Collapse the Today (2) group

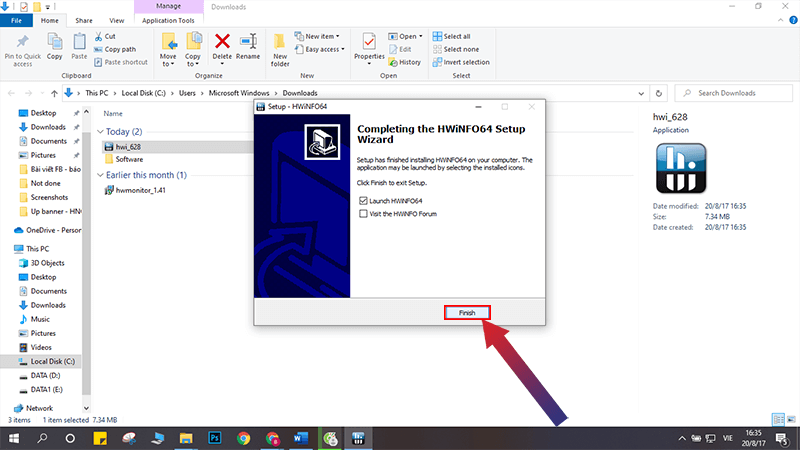(x=100, y=132)
